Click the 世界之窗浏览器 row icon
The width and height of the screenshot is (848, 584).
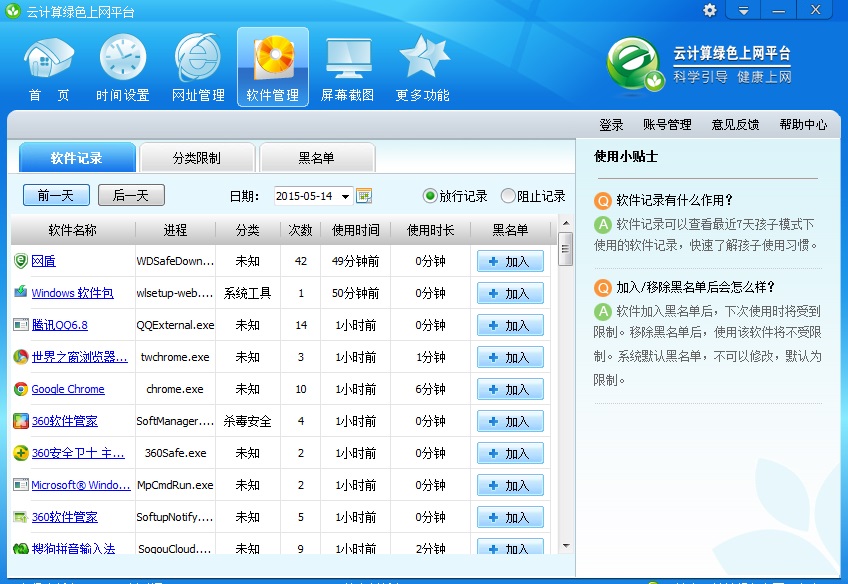click(21, 357)
